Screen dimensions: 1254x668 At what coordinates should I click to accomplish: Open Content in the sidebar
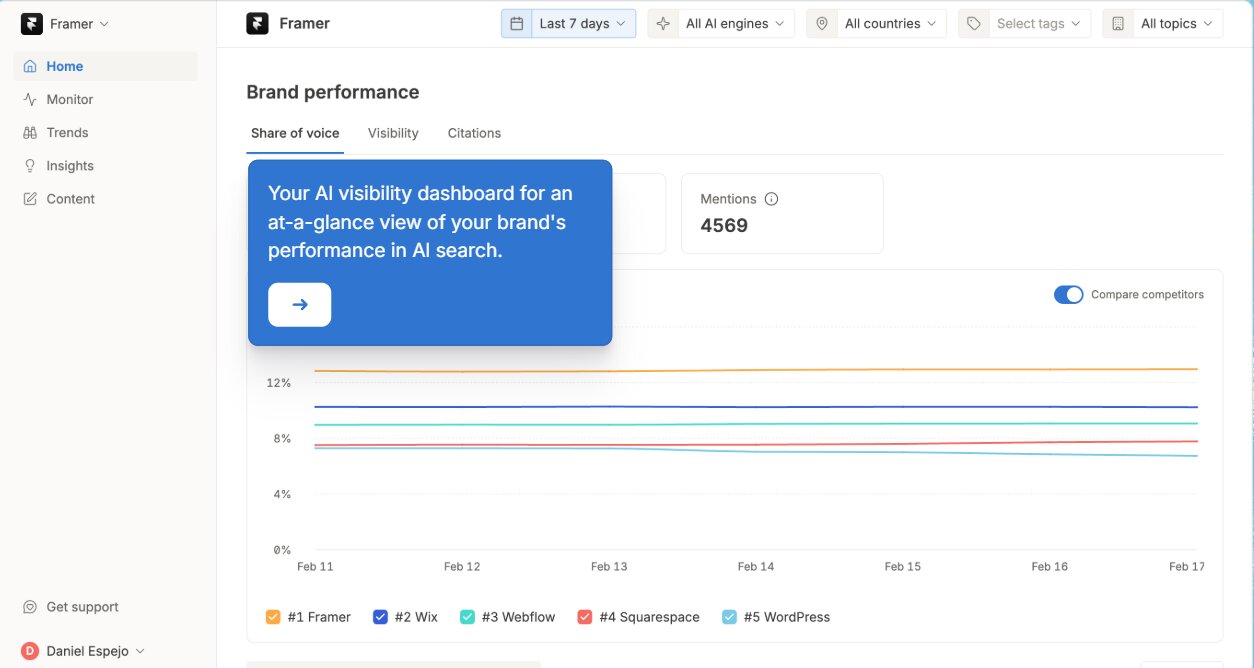[x=105, y=199]
